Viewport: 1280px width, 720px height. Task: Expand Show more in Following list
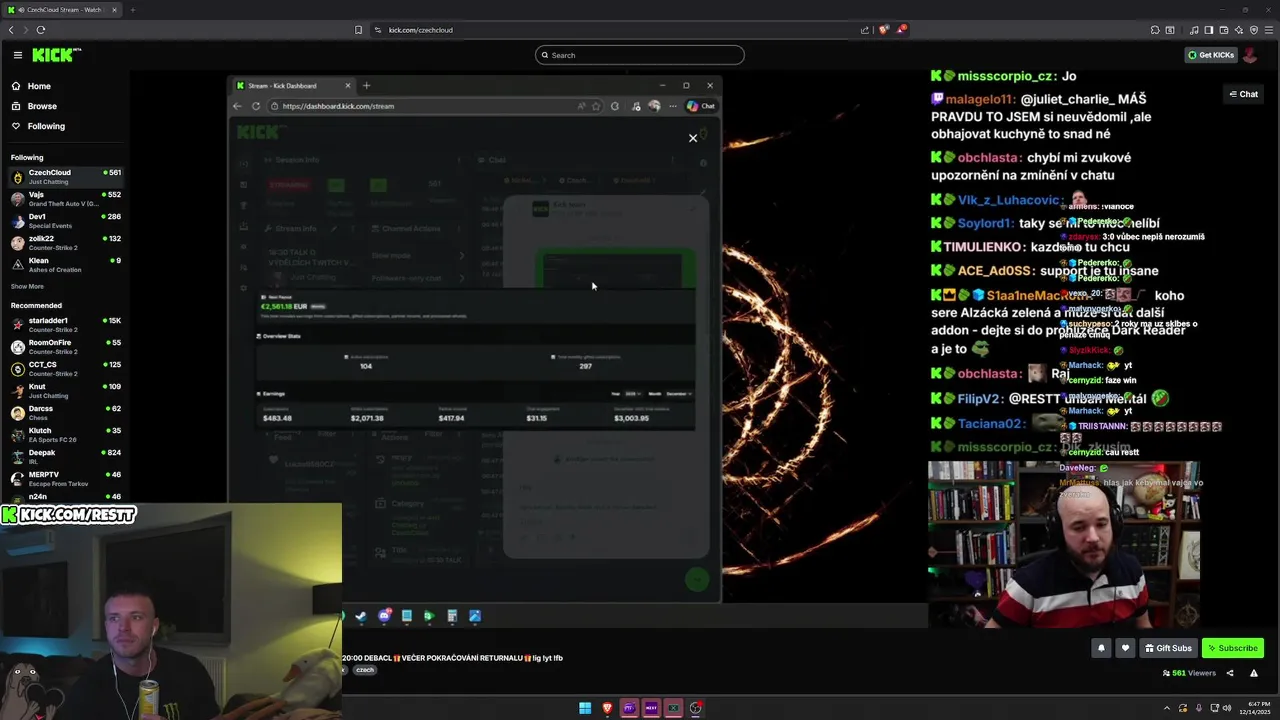tap(27, 286)
